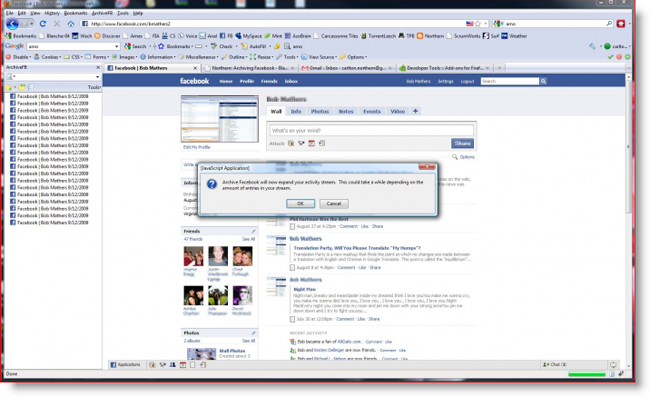Stop loading with the X toolbar icon
This screenshot has width=650, height=397.
(x=57, y=24)
